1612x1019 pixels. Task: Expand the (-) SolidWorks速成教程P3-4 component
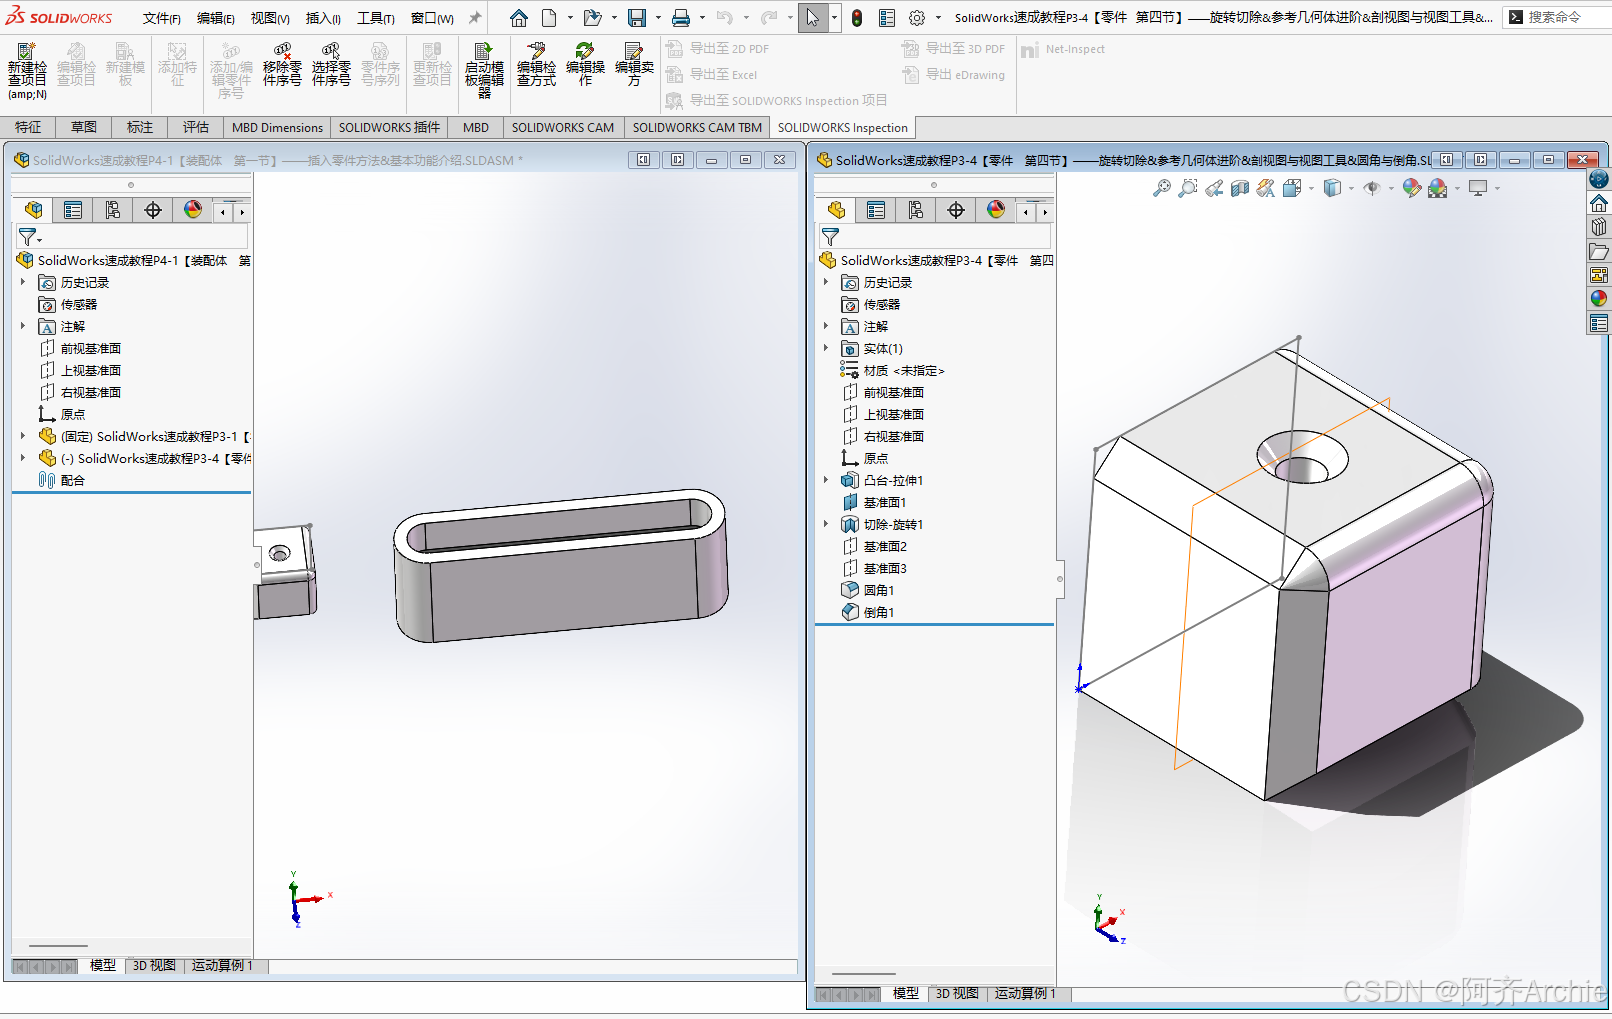pyautogui.click(x=23, y=458)
